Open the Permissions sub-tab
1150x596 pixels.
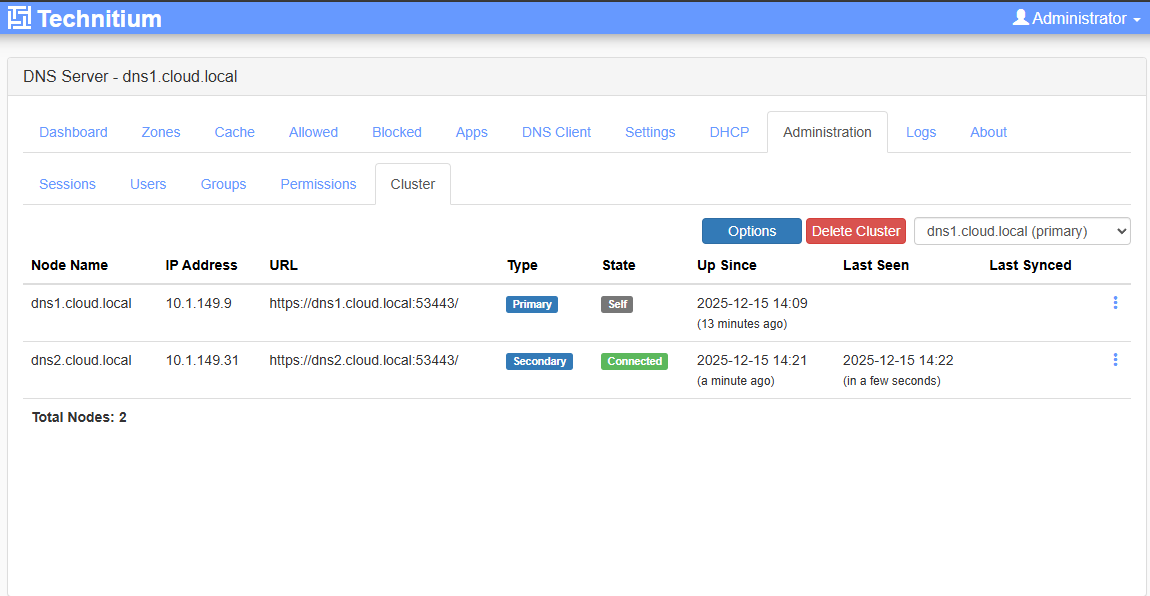318,184
